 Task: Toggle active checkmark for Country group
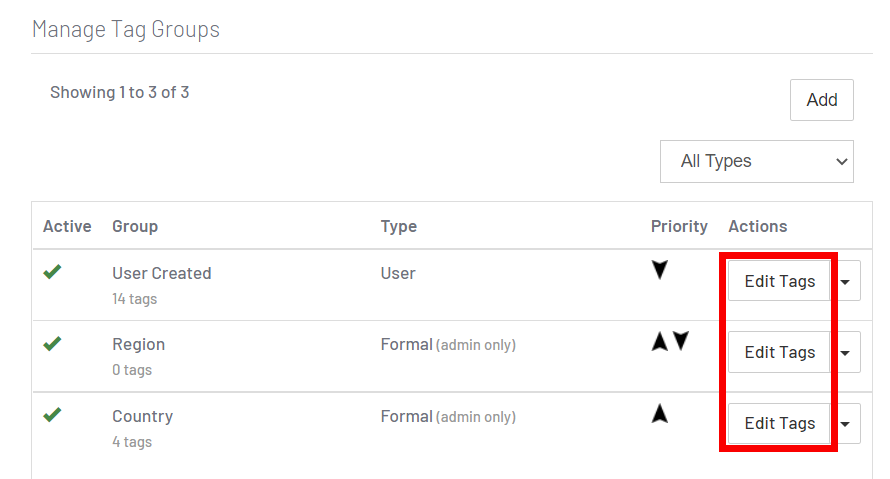coord(53,415)
